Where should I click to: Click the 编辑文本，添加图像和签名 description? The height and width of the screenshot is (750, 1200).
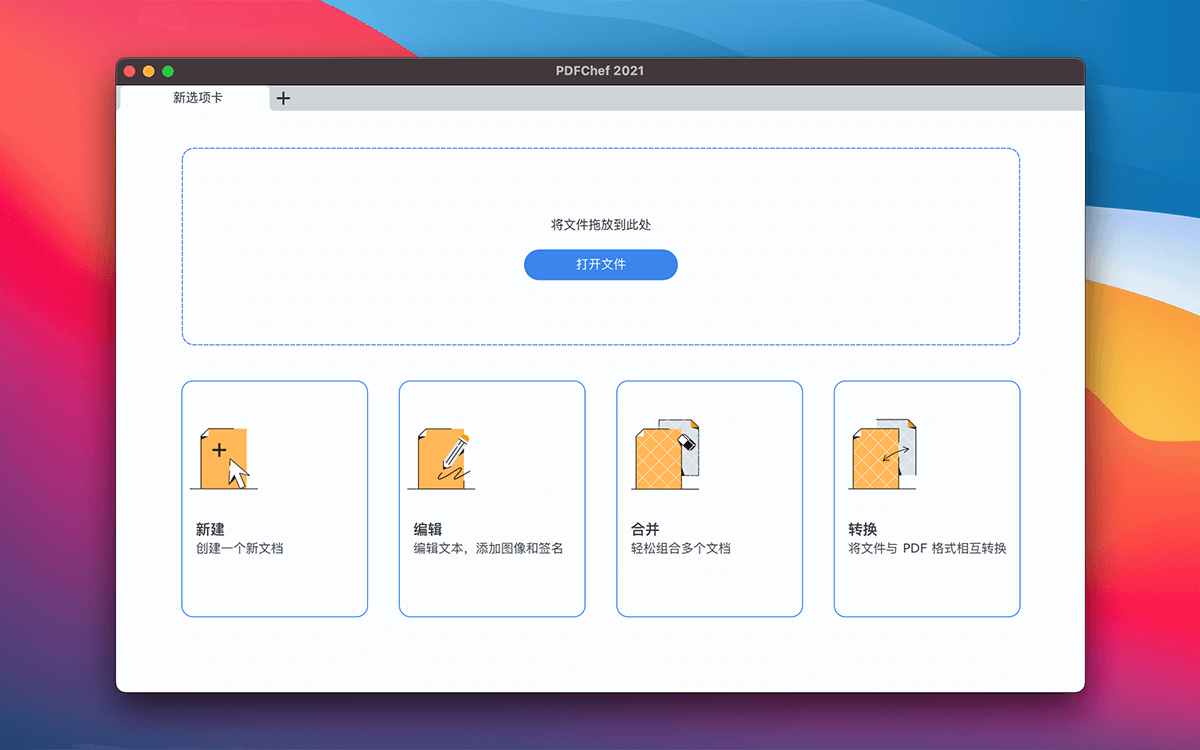point(489,548)
